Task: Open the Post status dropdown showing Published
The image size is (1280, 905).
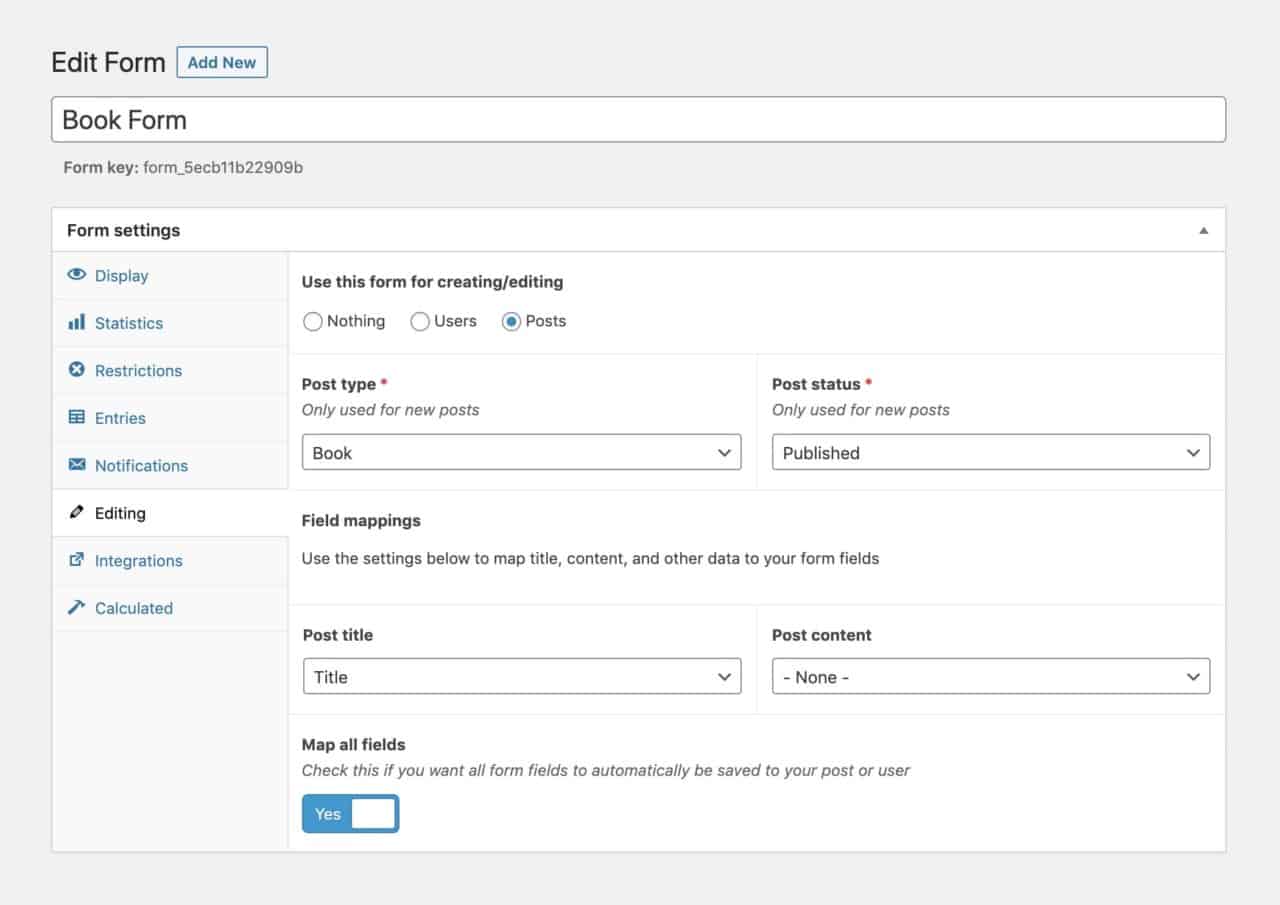Action: click(990, 452)
